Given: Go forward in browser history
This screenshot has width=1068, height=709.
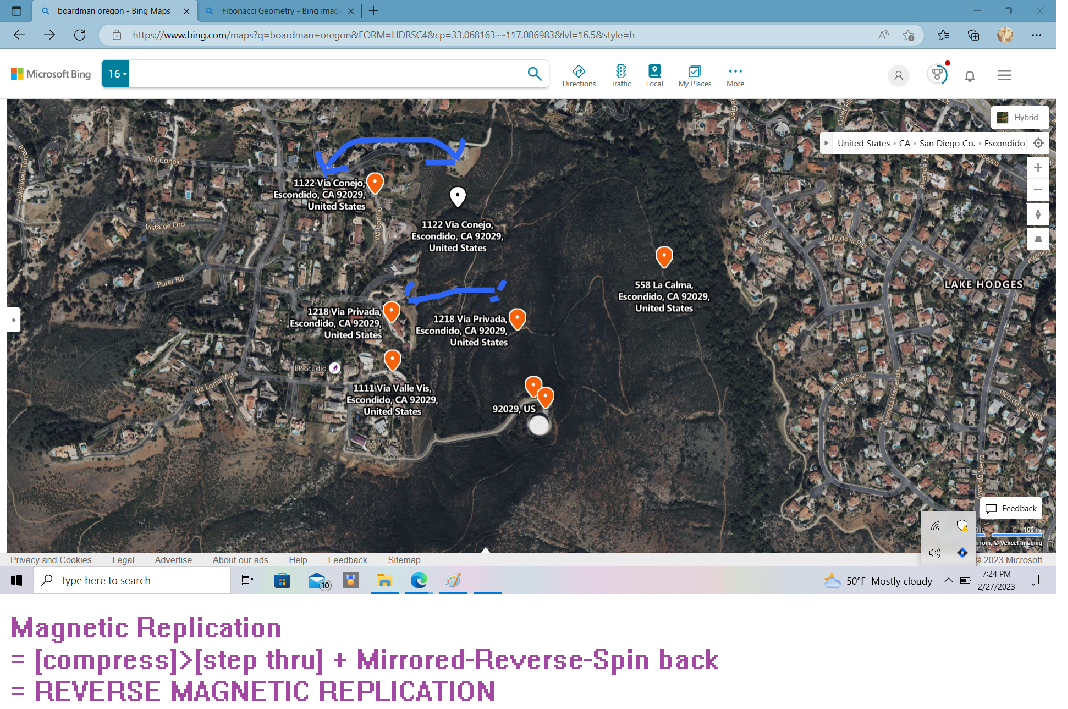Looking at the screenshot, I should (49, 35).
